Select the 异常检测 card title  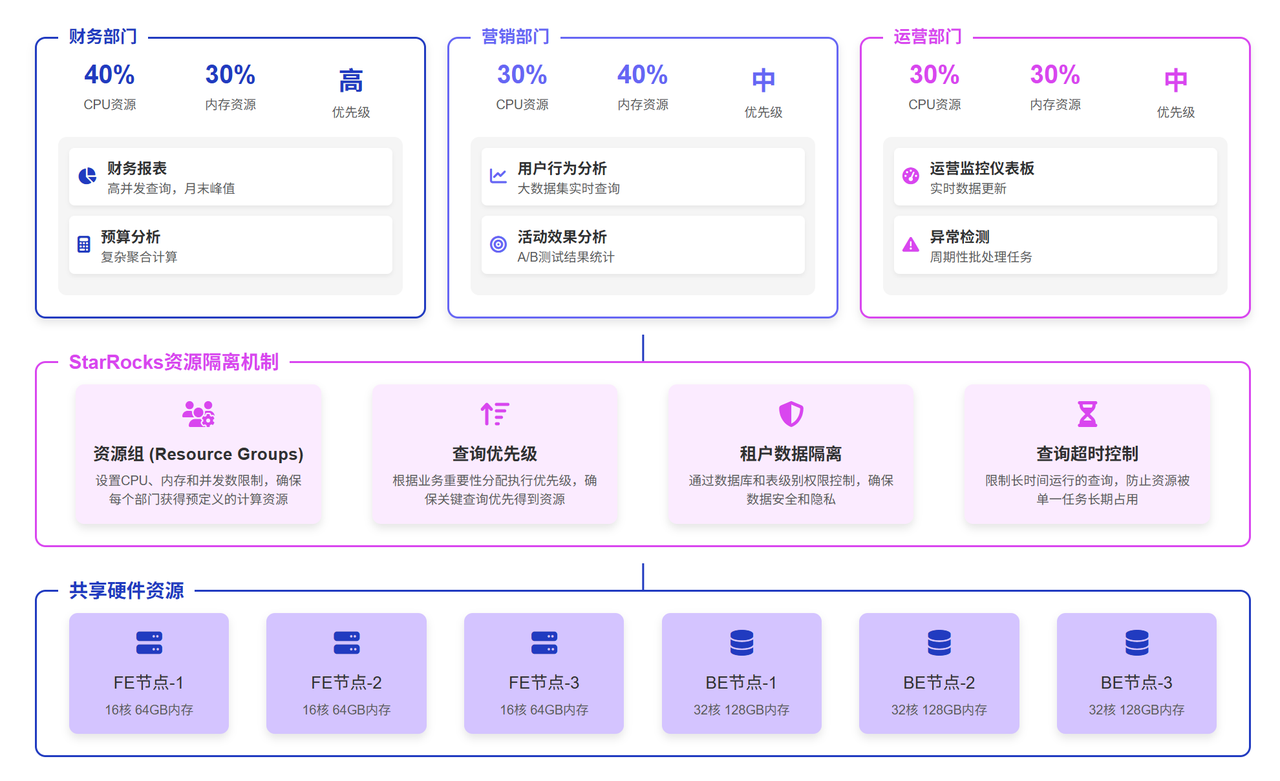pos(959,237)
